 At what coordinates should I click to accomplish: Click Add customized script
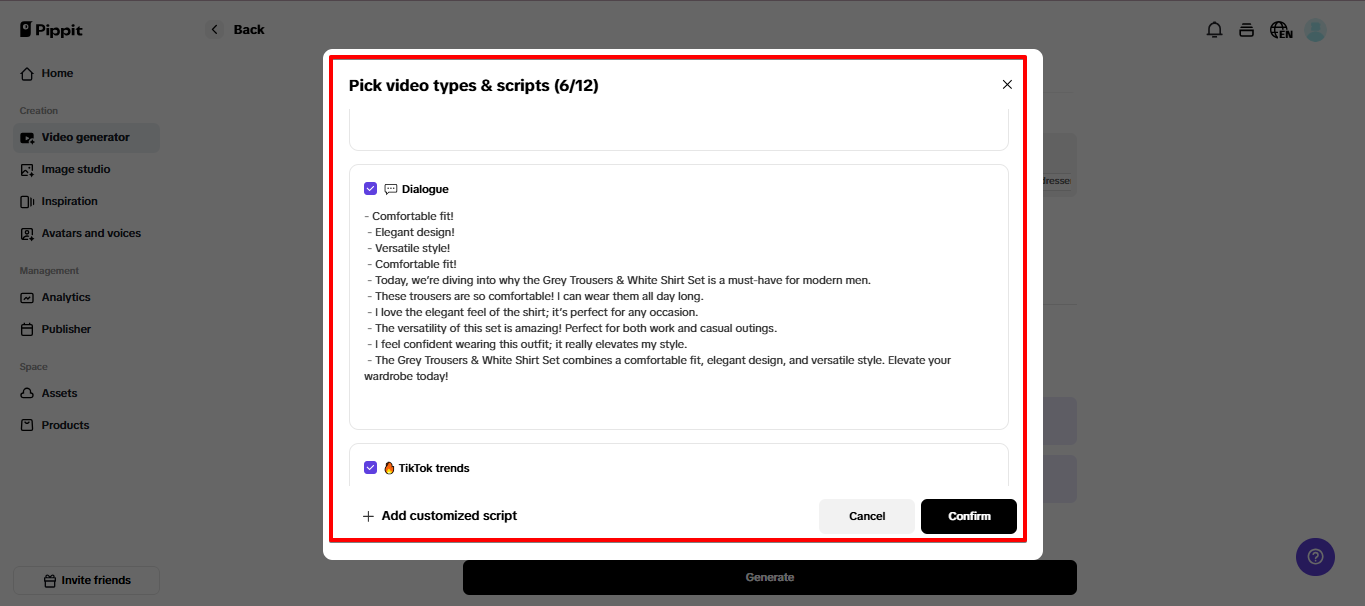pos(440,515)
